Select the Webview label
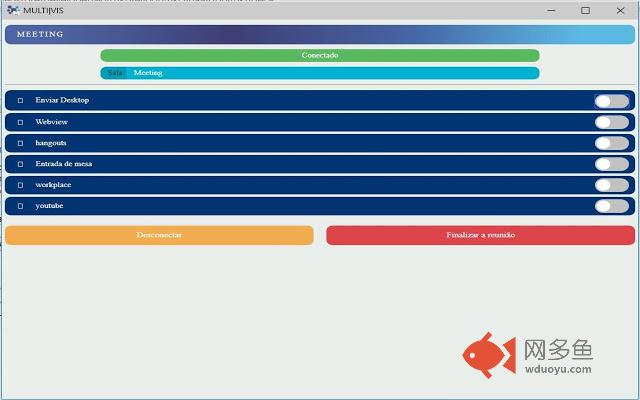The image size is (640, 400). tap(51, 122)
